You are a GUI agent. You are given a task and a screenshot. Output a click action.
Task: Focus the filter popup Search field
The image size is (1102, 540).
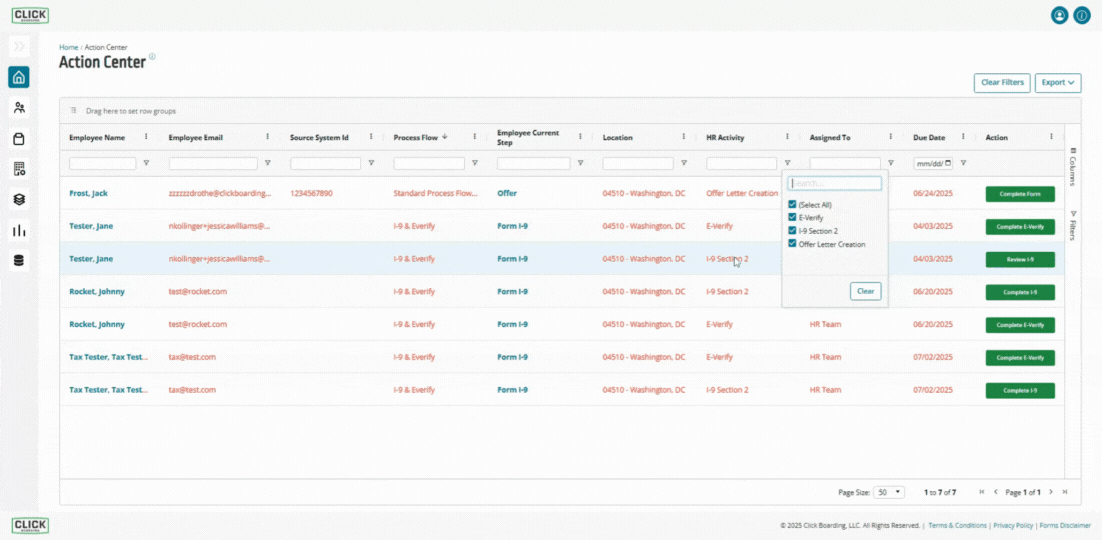(x=834, y=184)
